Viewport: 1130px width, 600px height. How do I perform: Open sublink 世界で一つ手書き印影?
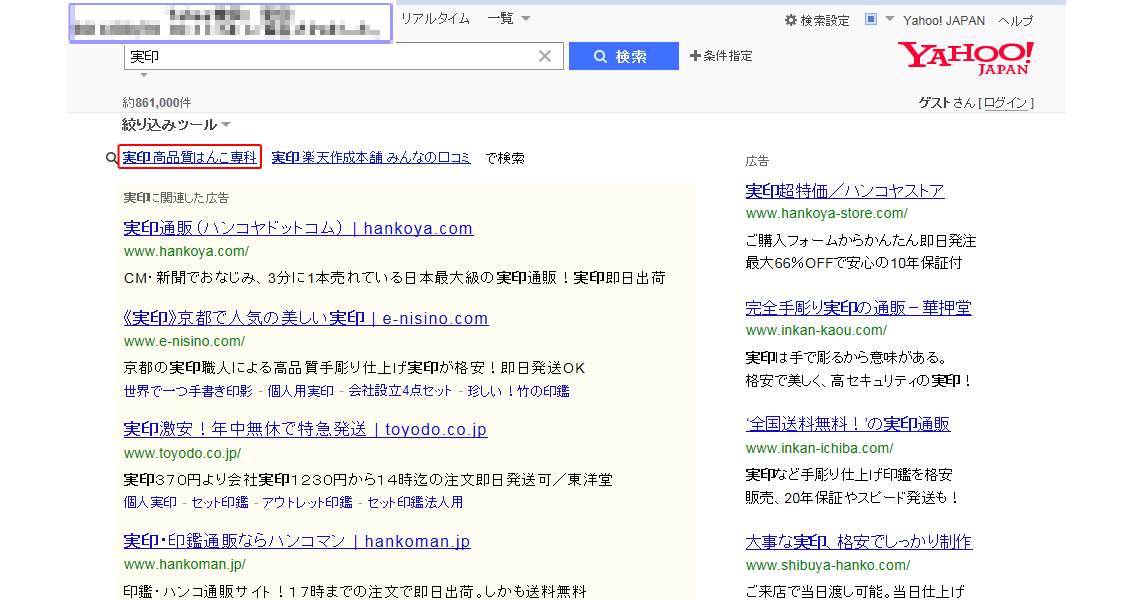(x=188, y=390)
